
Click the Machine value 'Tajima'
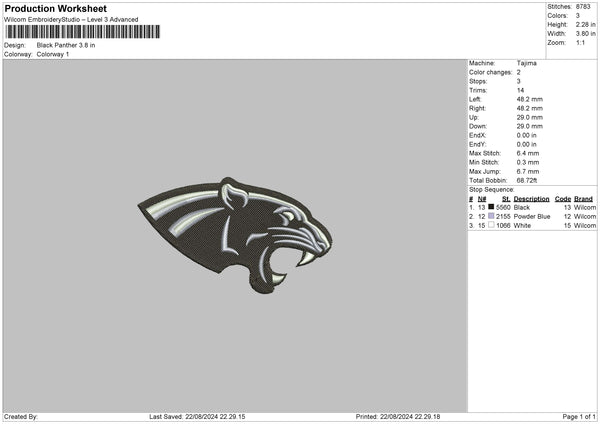pyautogui.click(x=527, y=63)
